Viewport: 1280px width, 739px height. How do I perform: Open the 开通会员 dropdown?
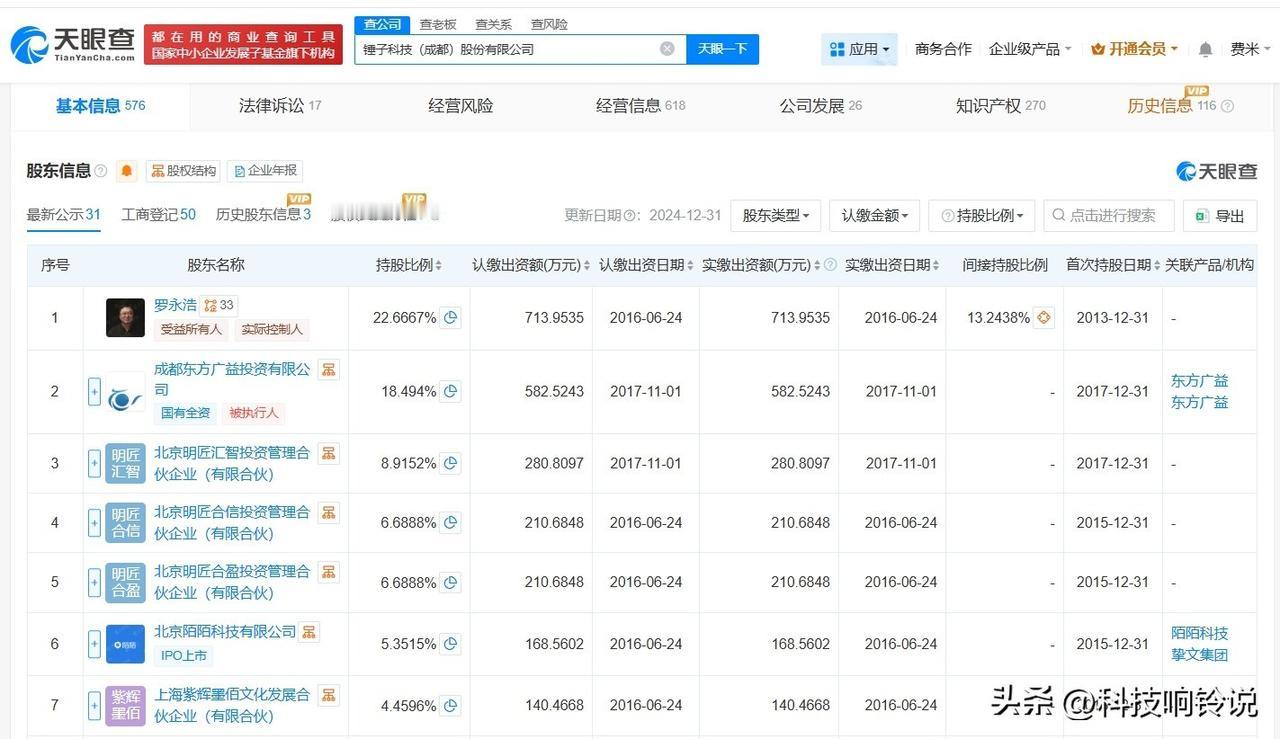click(x=1134, y=49)
